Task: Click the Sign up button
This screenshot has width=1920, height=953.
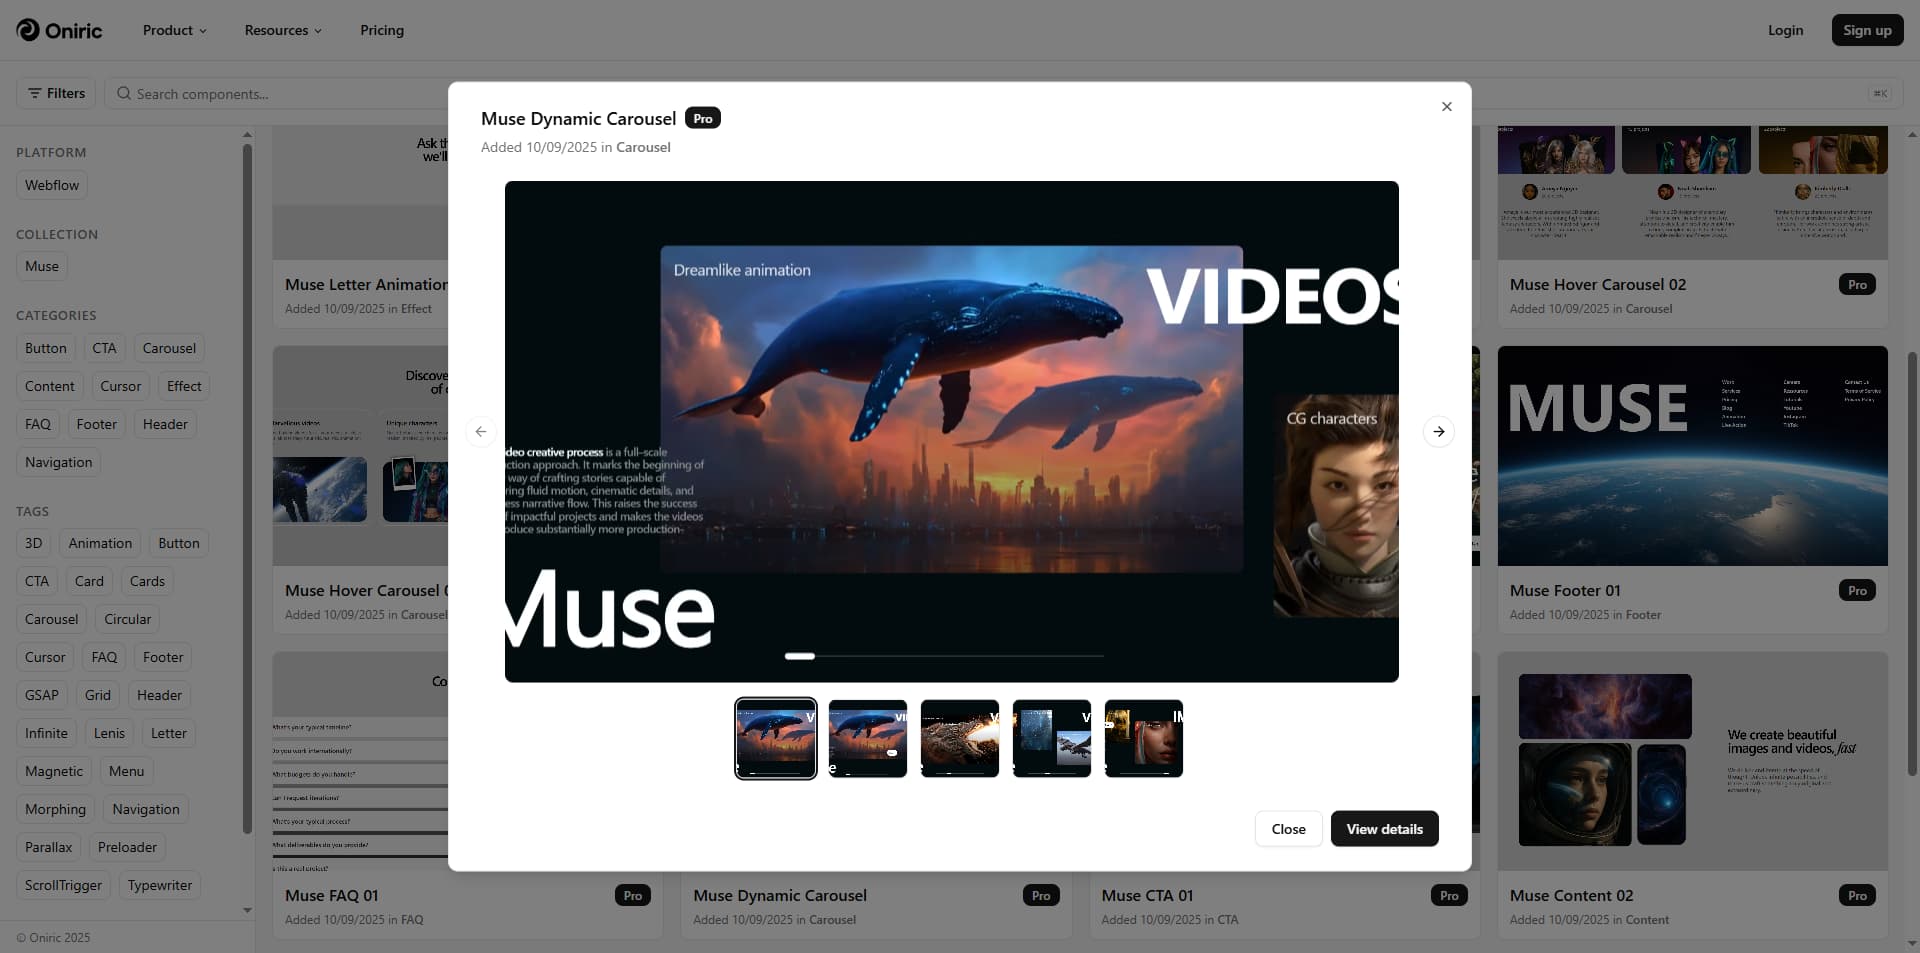Action: coord(1867,30)
